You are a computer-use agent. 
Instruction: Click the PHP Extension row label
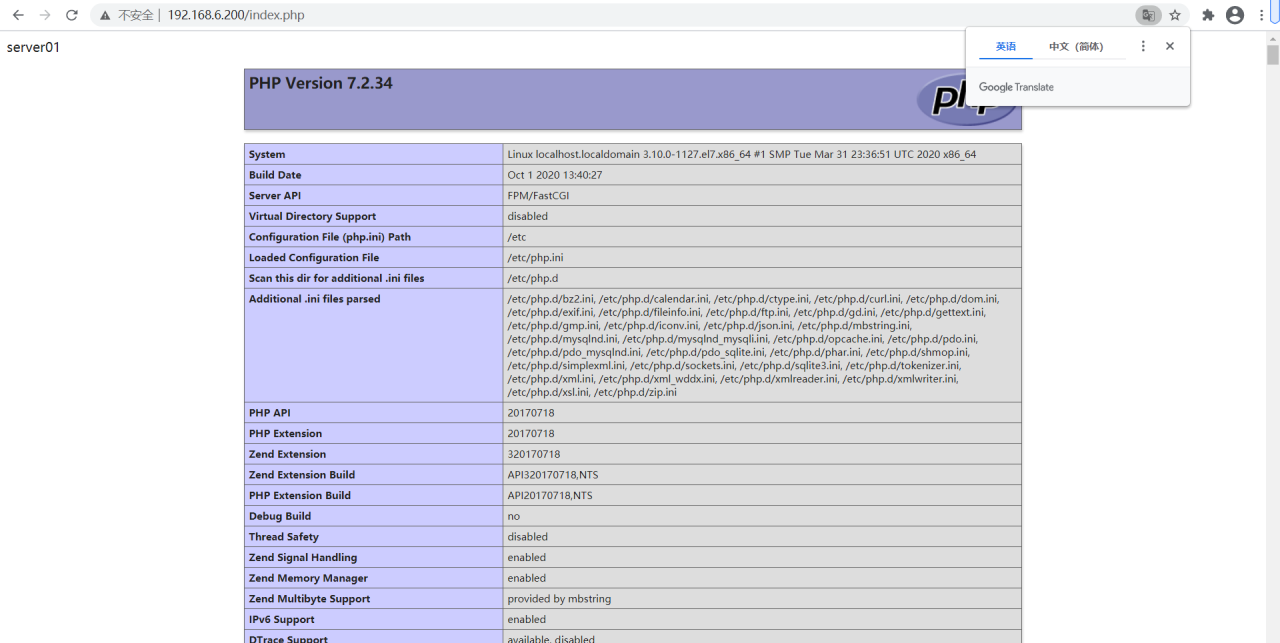[x=286, y=434]
